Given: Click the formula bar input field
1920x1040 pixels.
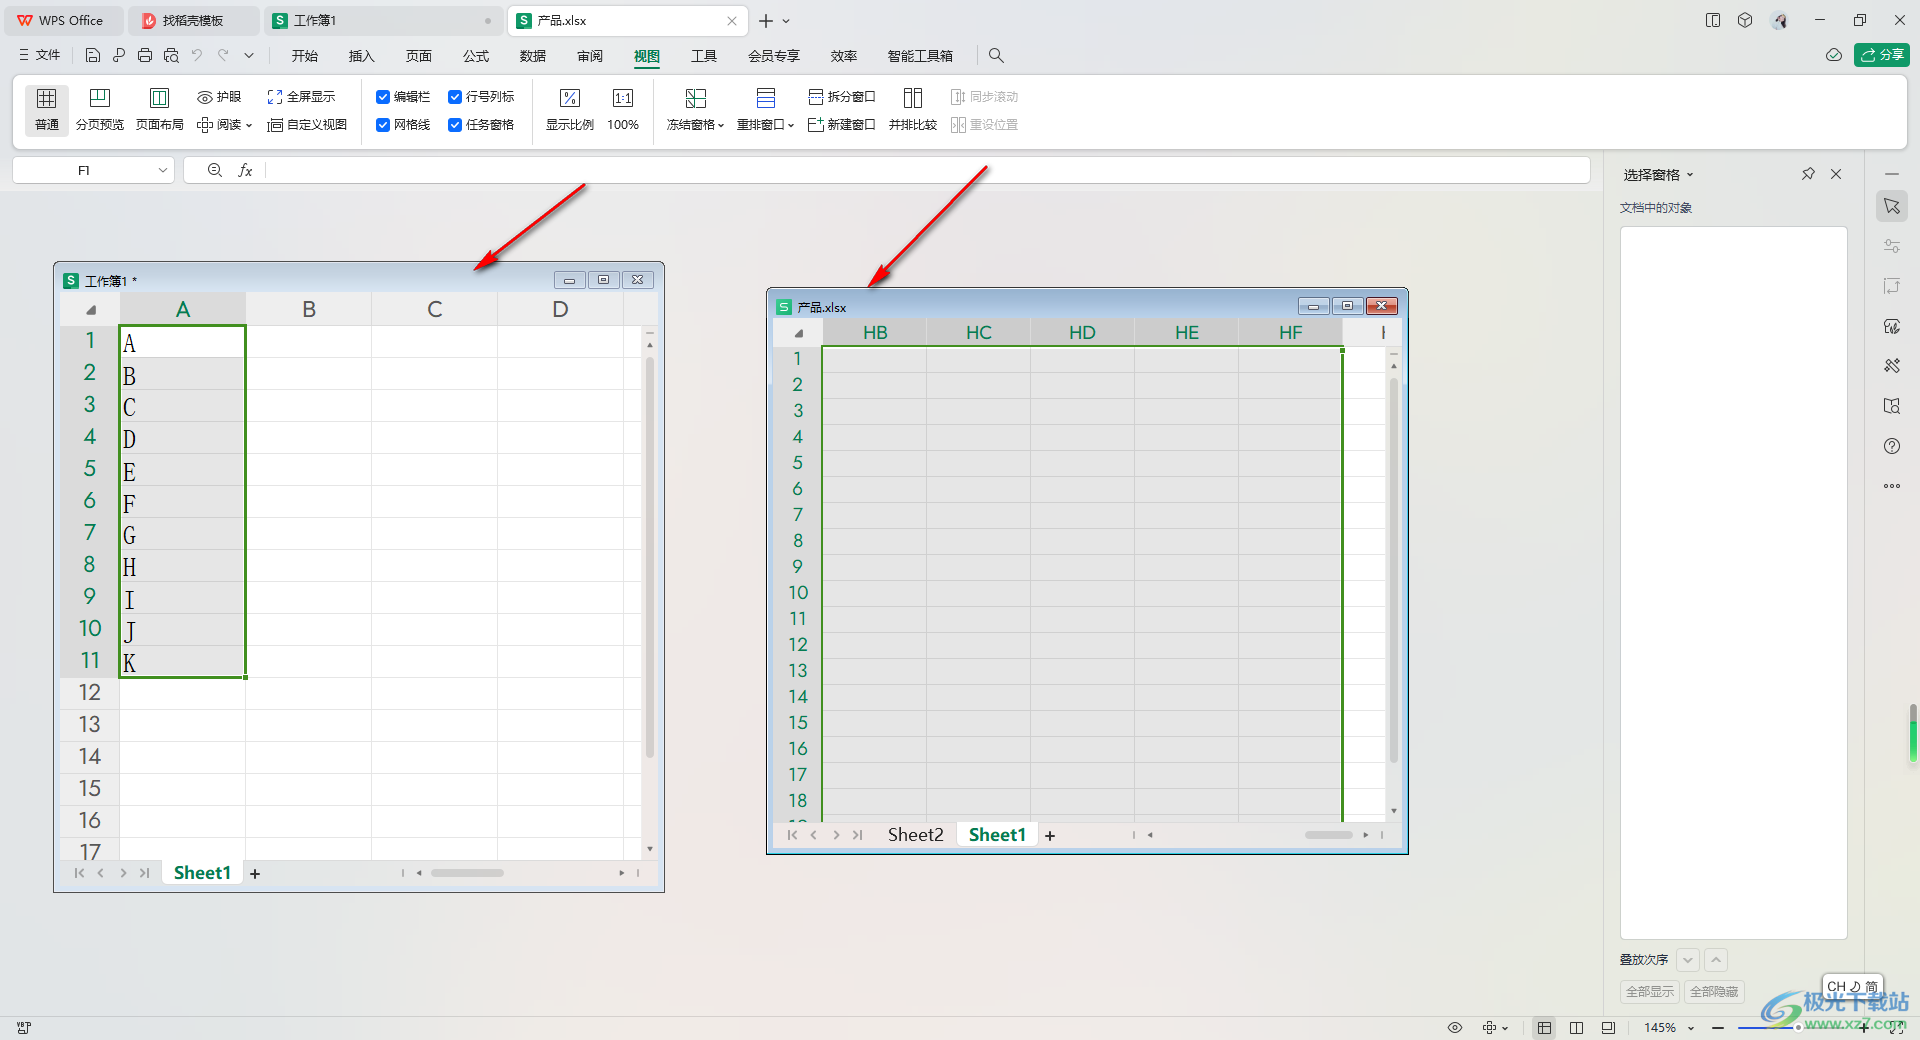Looking at the screenshot, I should click(926, 171).
